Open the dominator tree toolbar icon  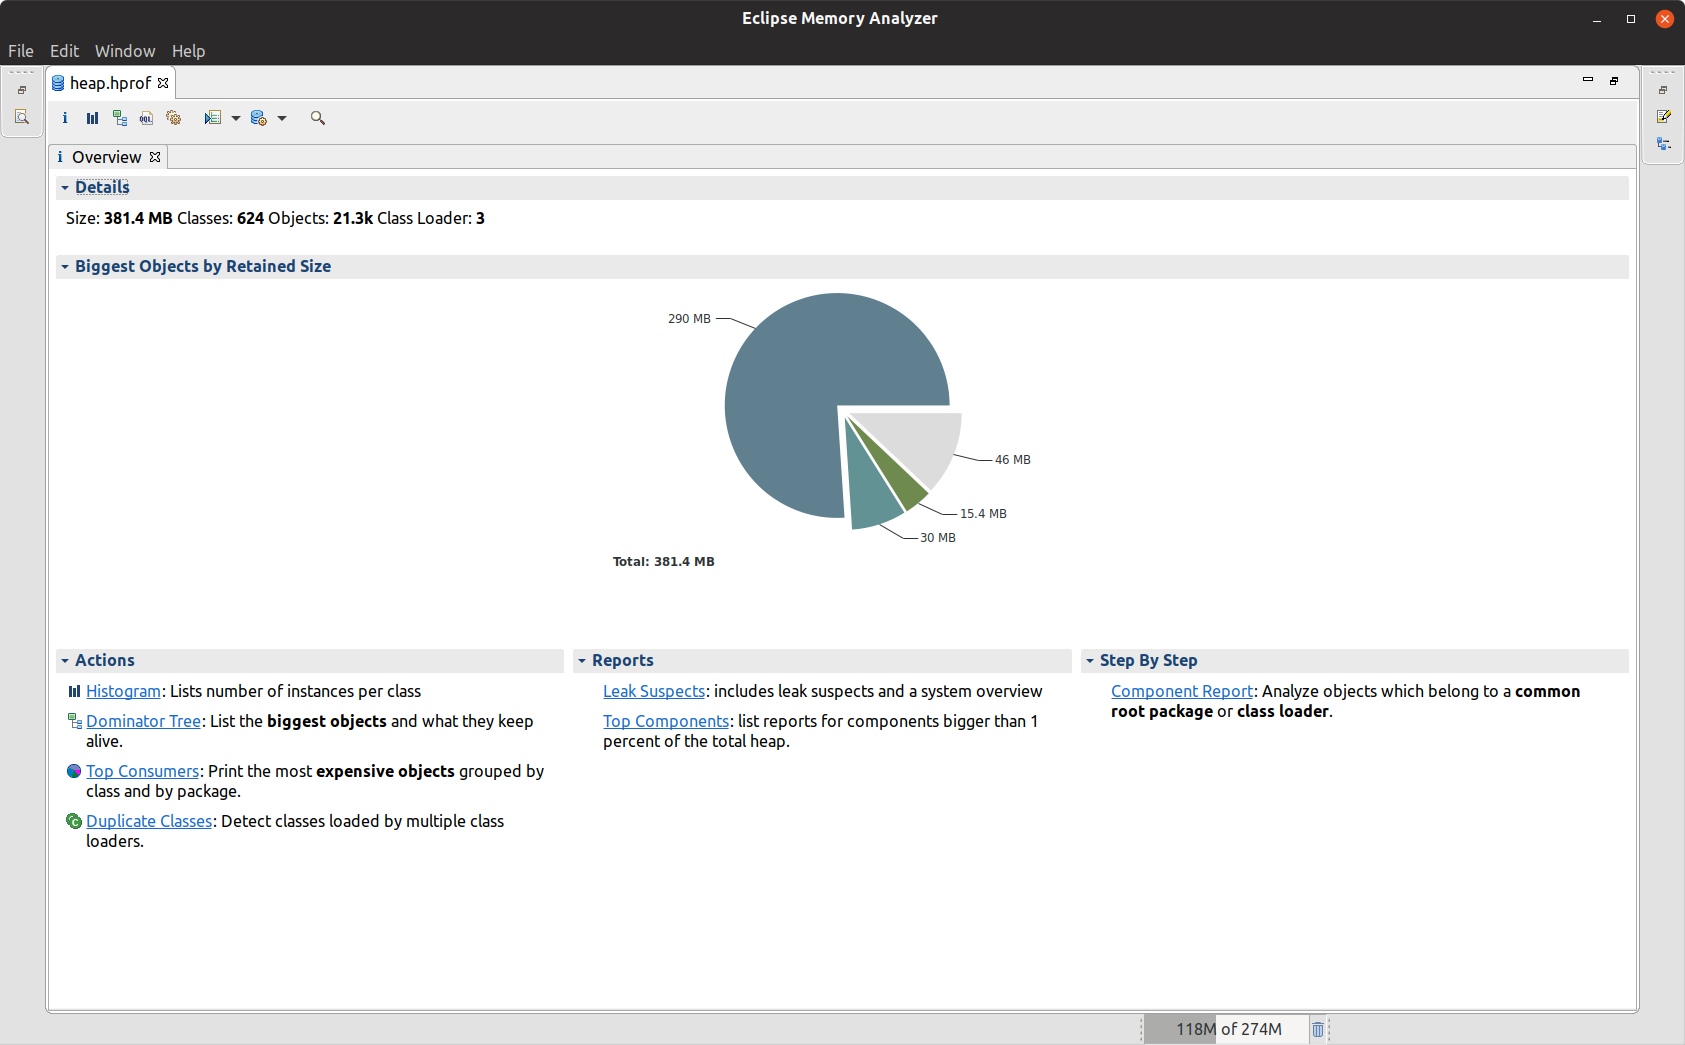120,118
